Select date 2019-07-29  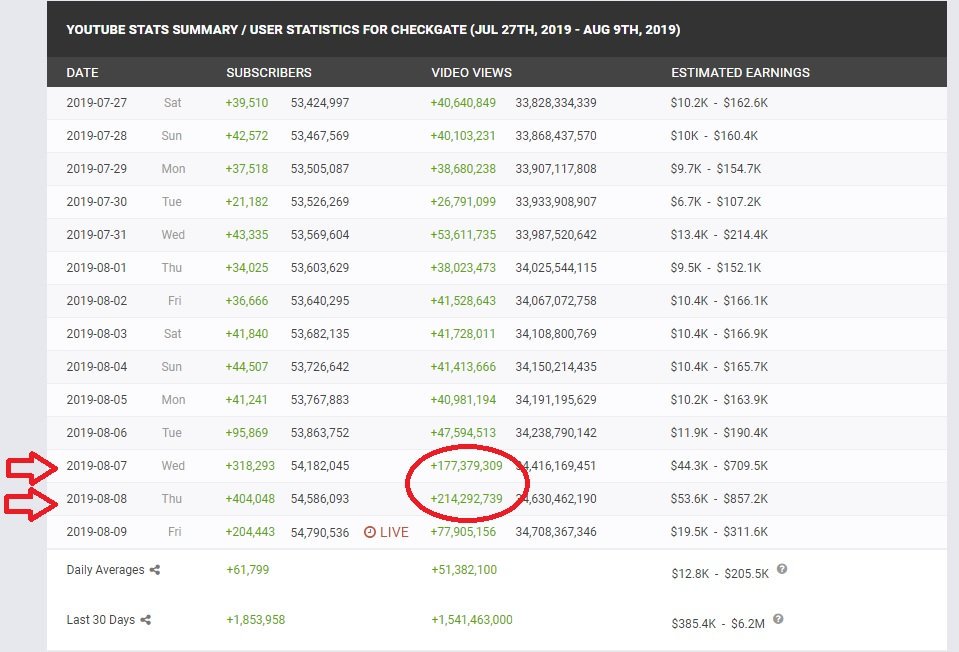[x=97, y=169]
